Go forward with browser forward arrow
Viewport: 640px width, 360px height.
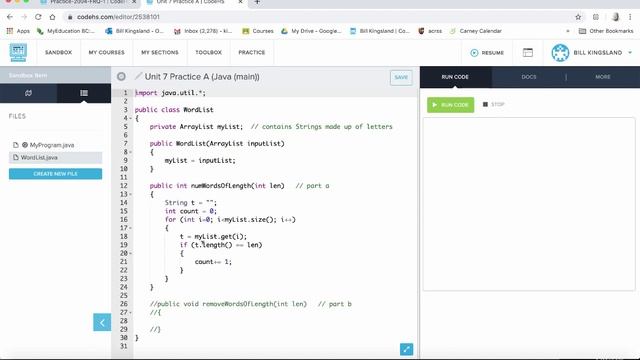[x=24, y=17]
